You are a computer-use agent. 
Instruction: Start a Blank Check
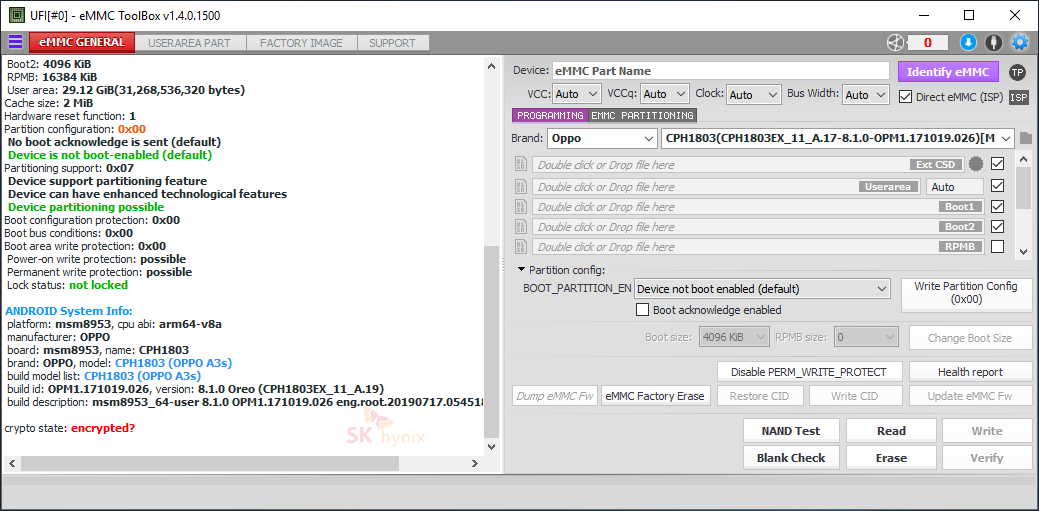791,458
